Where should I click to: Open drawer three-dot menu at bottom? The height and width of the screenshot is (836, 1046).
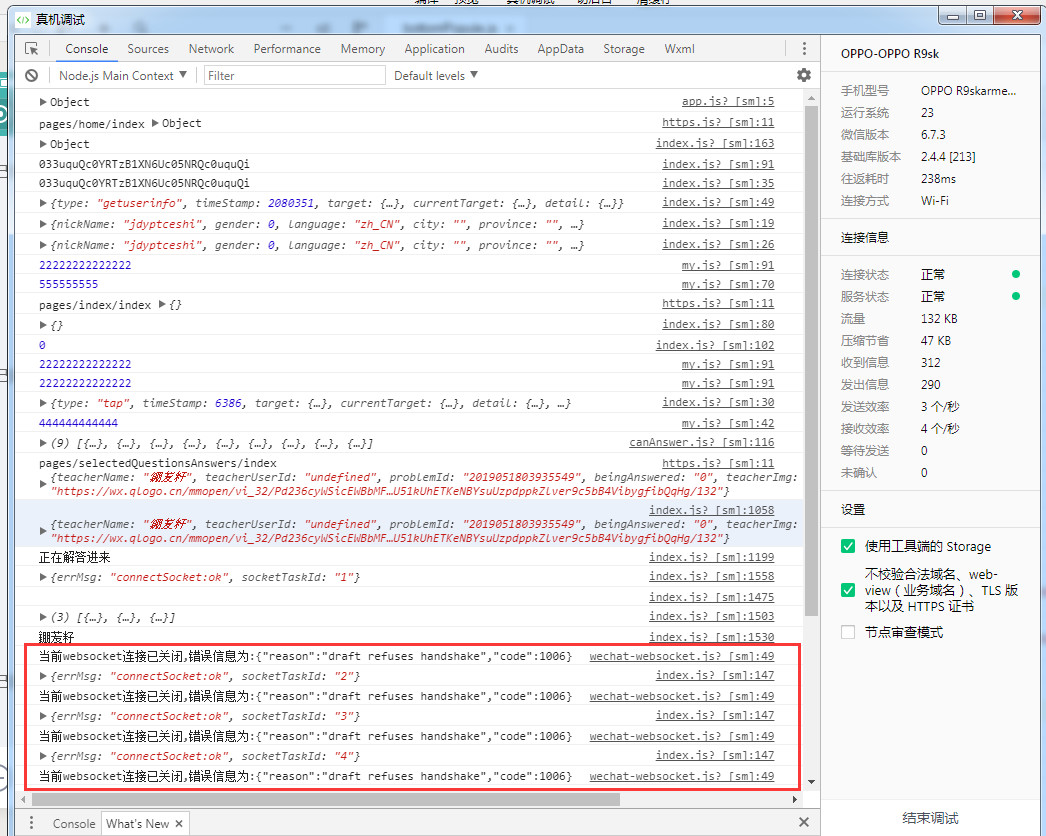[32, 823]
